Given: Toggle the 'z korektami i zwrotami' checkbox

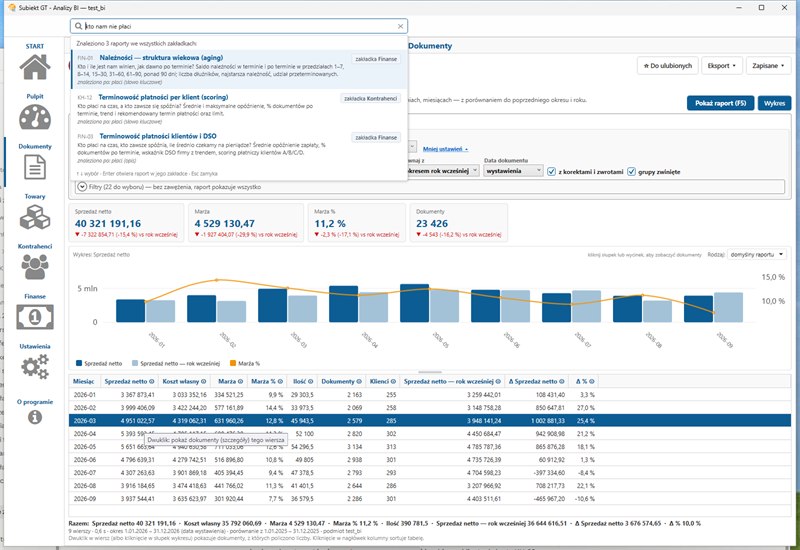Looking at the screenshot, I should point(551,171).
